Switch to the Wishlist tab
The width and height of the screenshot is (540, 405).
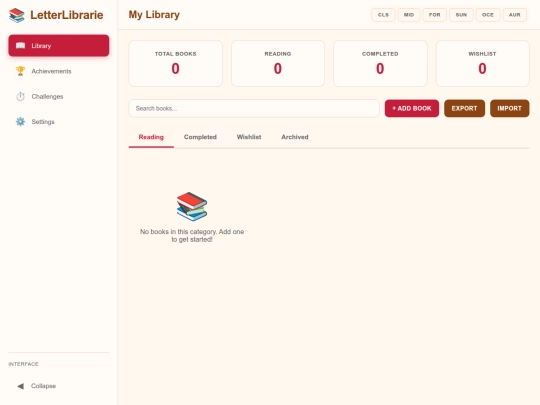pos(249,137)
